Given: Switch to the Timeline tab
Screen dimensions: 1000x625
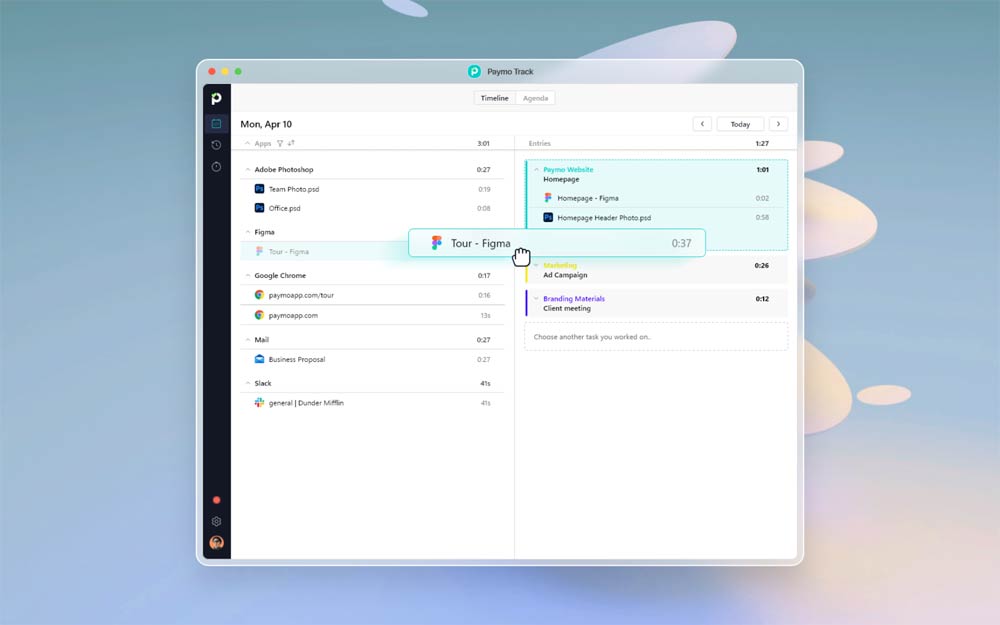Looking at the screenshot, I should tap(494, 98).
